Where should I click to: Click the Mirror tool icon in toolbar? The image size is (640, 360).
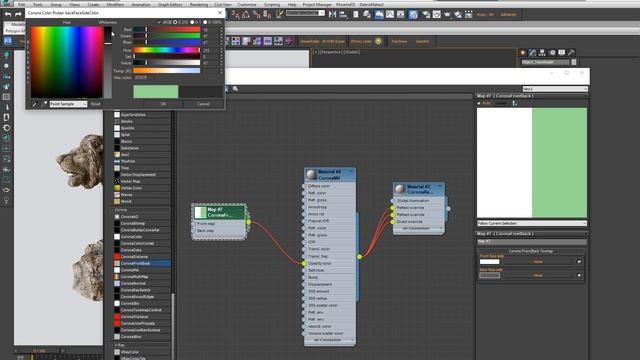[332, 14]
